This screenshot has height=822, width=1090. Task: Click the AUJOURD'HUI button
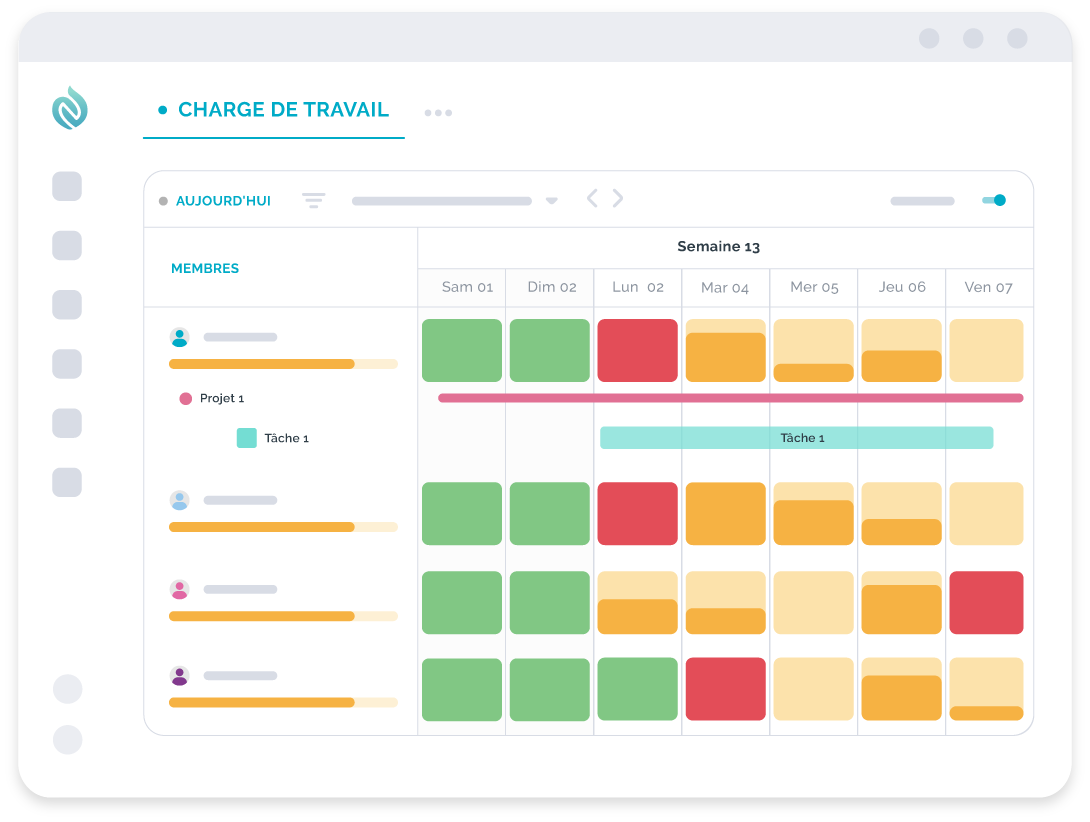(x=222, y=201)
